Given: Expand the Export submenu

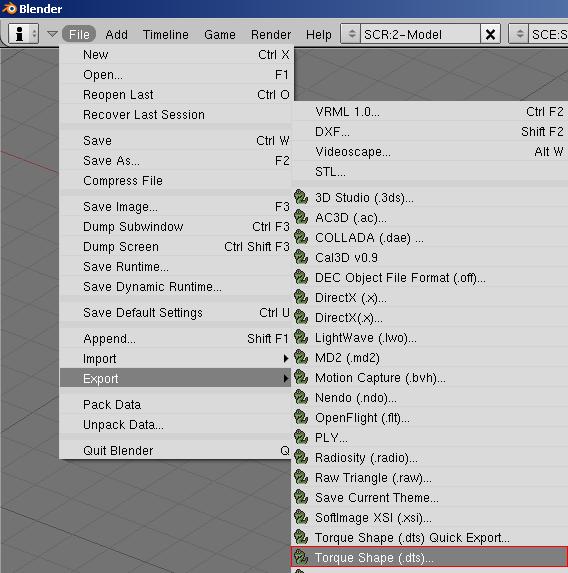Looking at the screenshot, I should point(175,378).
